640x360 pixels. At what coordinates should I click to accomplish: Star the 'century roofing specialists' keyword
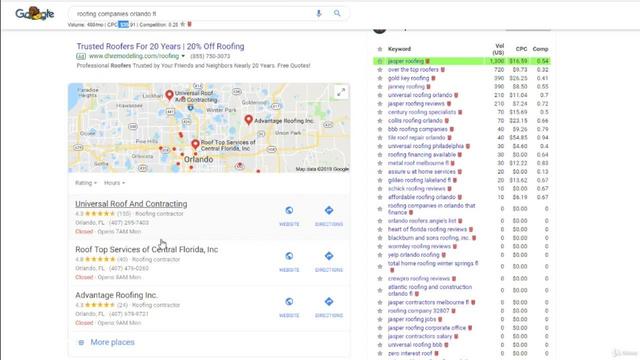[x=380, y=112]
